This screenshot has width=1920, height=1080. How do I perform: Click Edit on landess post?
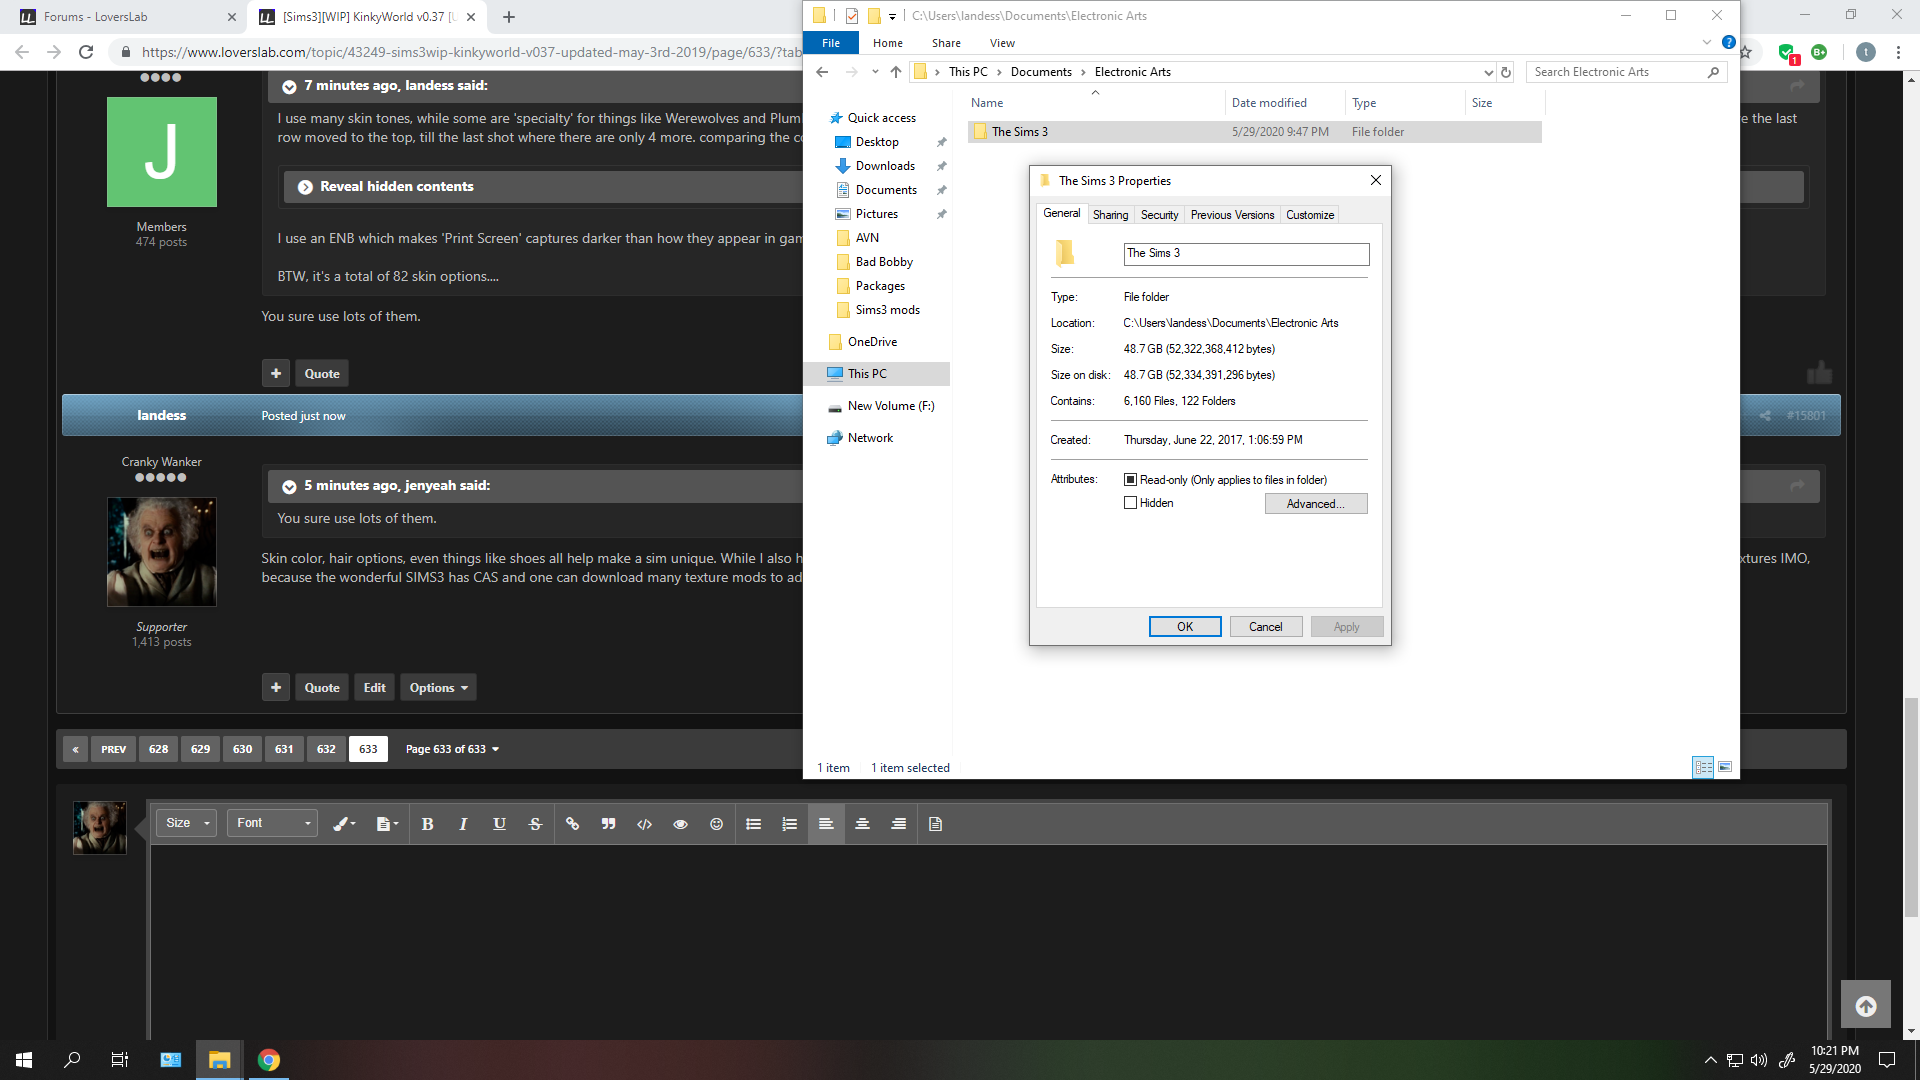[374, 688]
